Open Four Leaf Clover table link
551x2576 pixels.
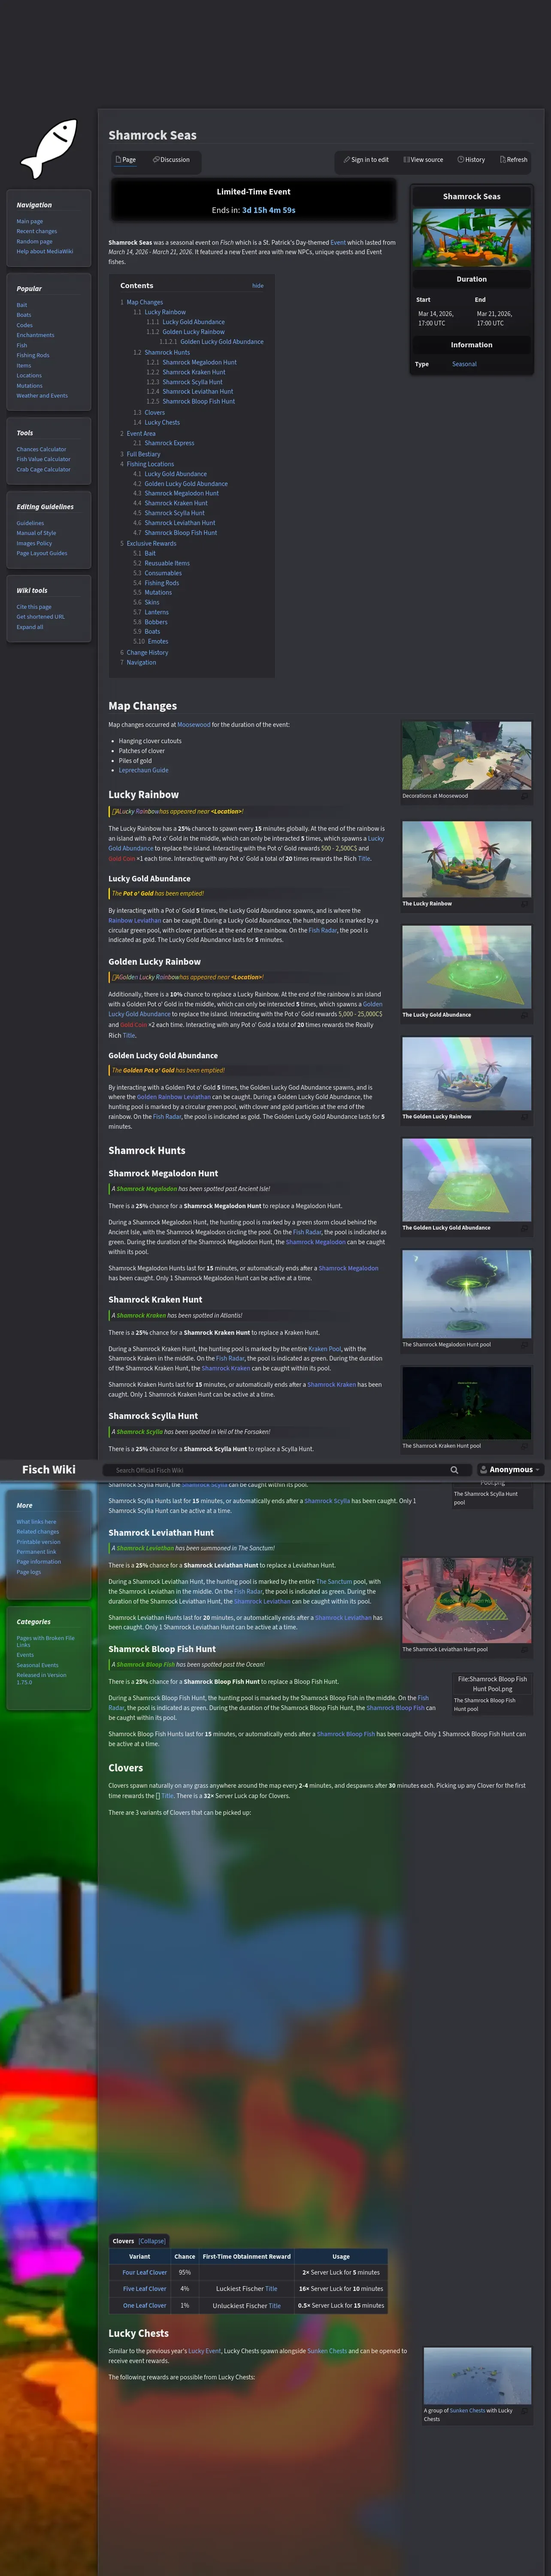[144, 2272]
